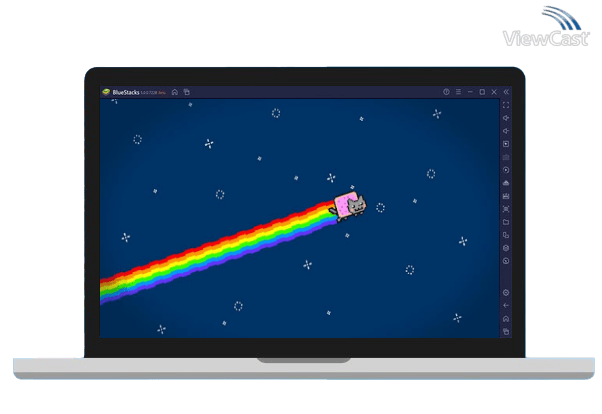Take a screenshot with sidebar capture icon
The height and width of the screenshot is (414, 602).
[x=506, y=209]
